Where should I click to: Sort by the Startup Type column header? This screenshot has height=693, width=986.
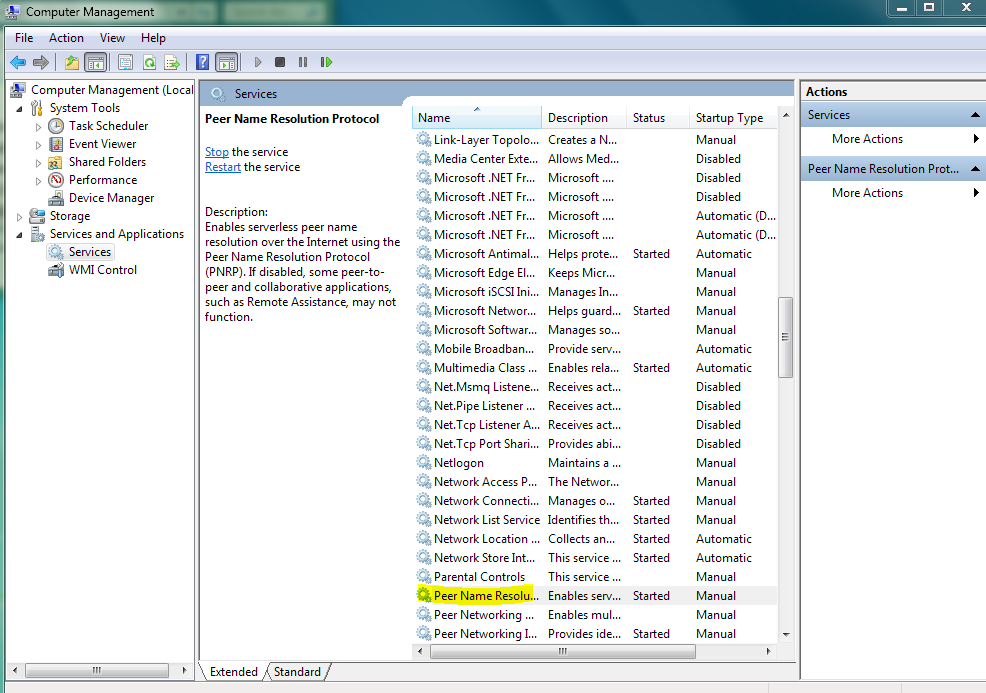733,118
